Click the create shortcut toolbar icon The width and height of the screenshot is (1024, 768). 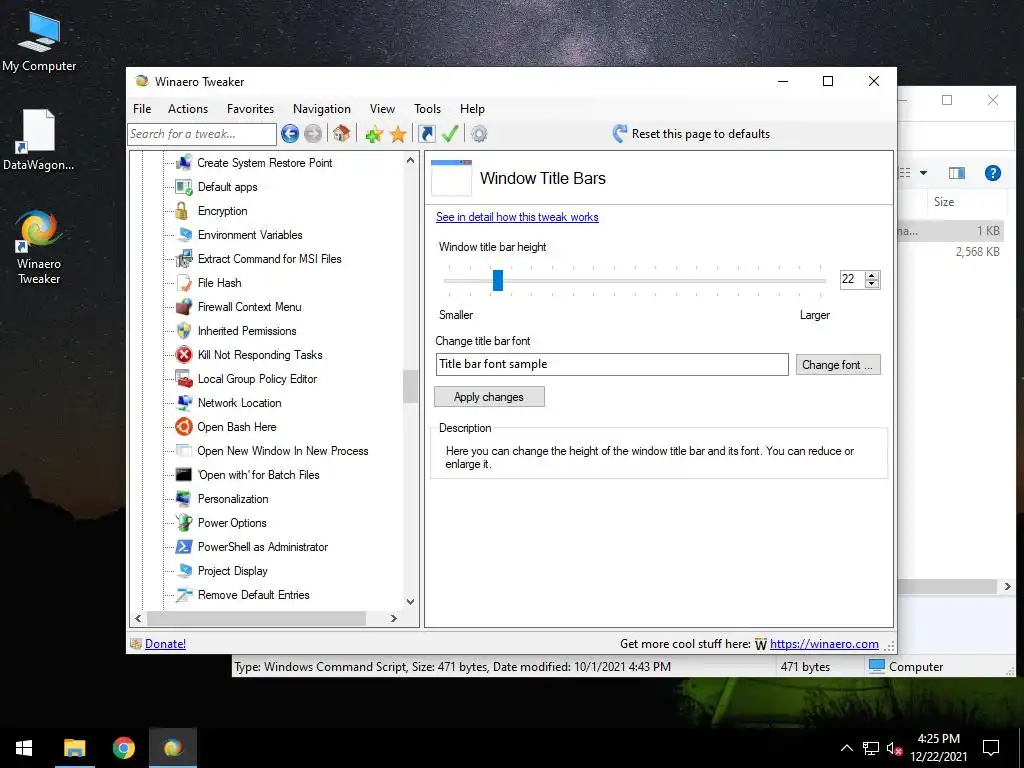[x=426, y=134]
